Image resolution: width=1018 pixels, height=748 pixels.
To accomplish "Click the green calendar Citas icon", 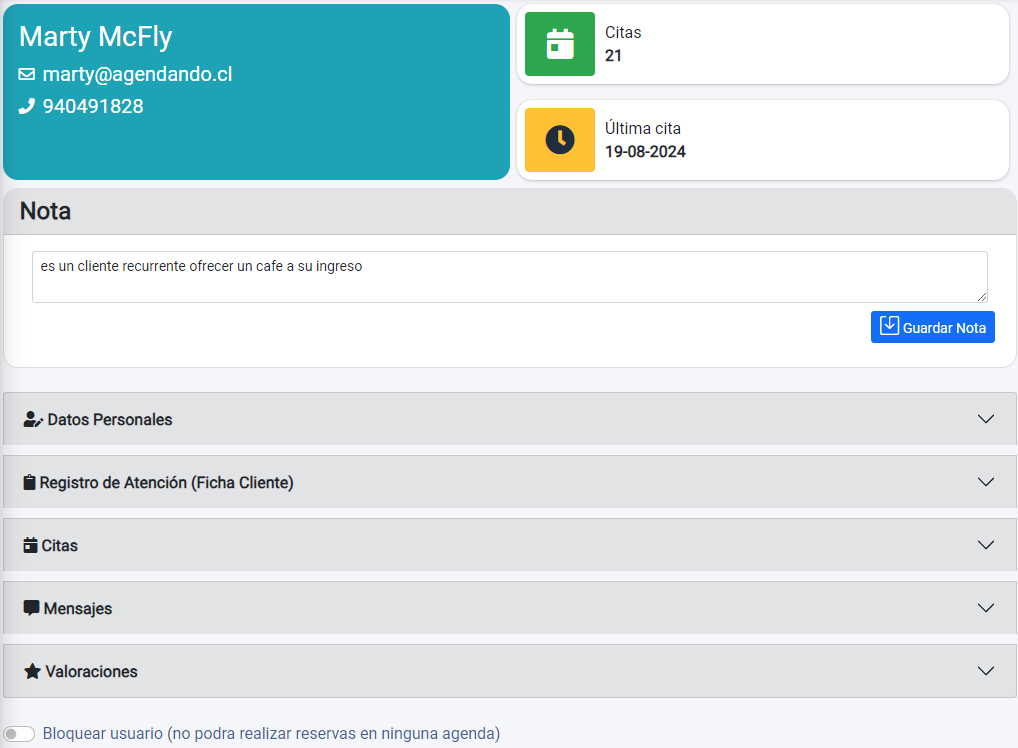I will (x=560, y=44).
